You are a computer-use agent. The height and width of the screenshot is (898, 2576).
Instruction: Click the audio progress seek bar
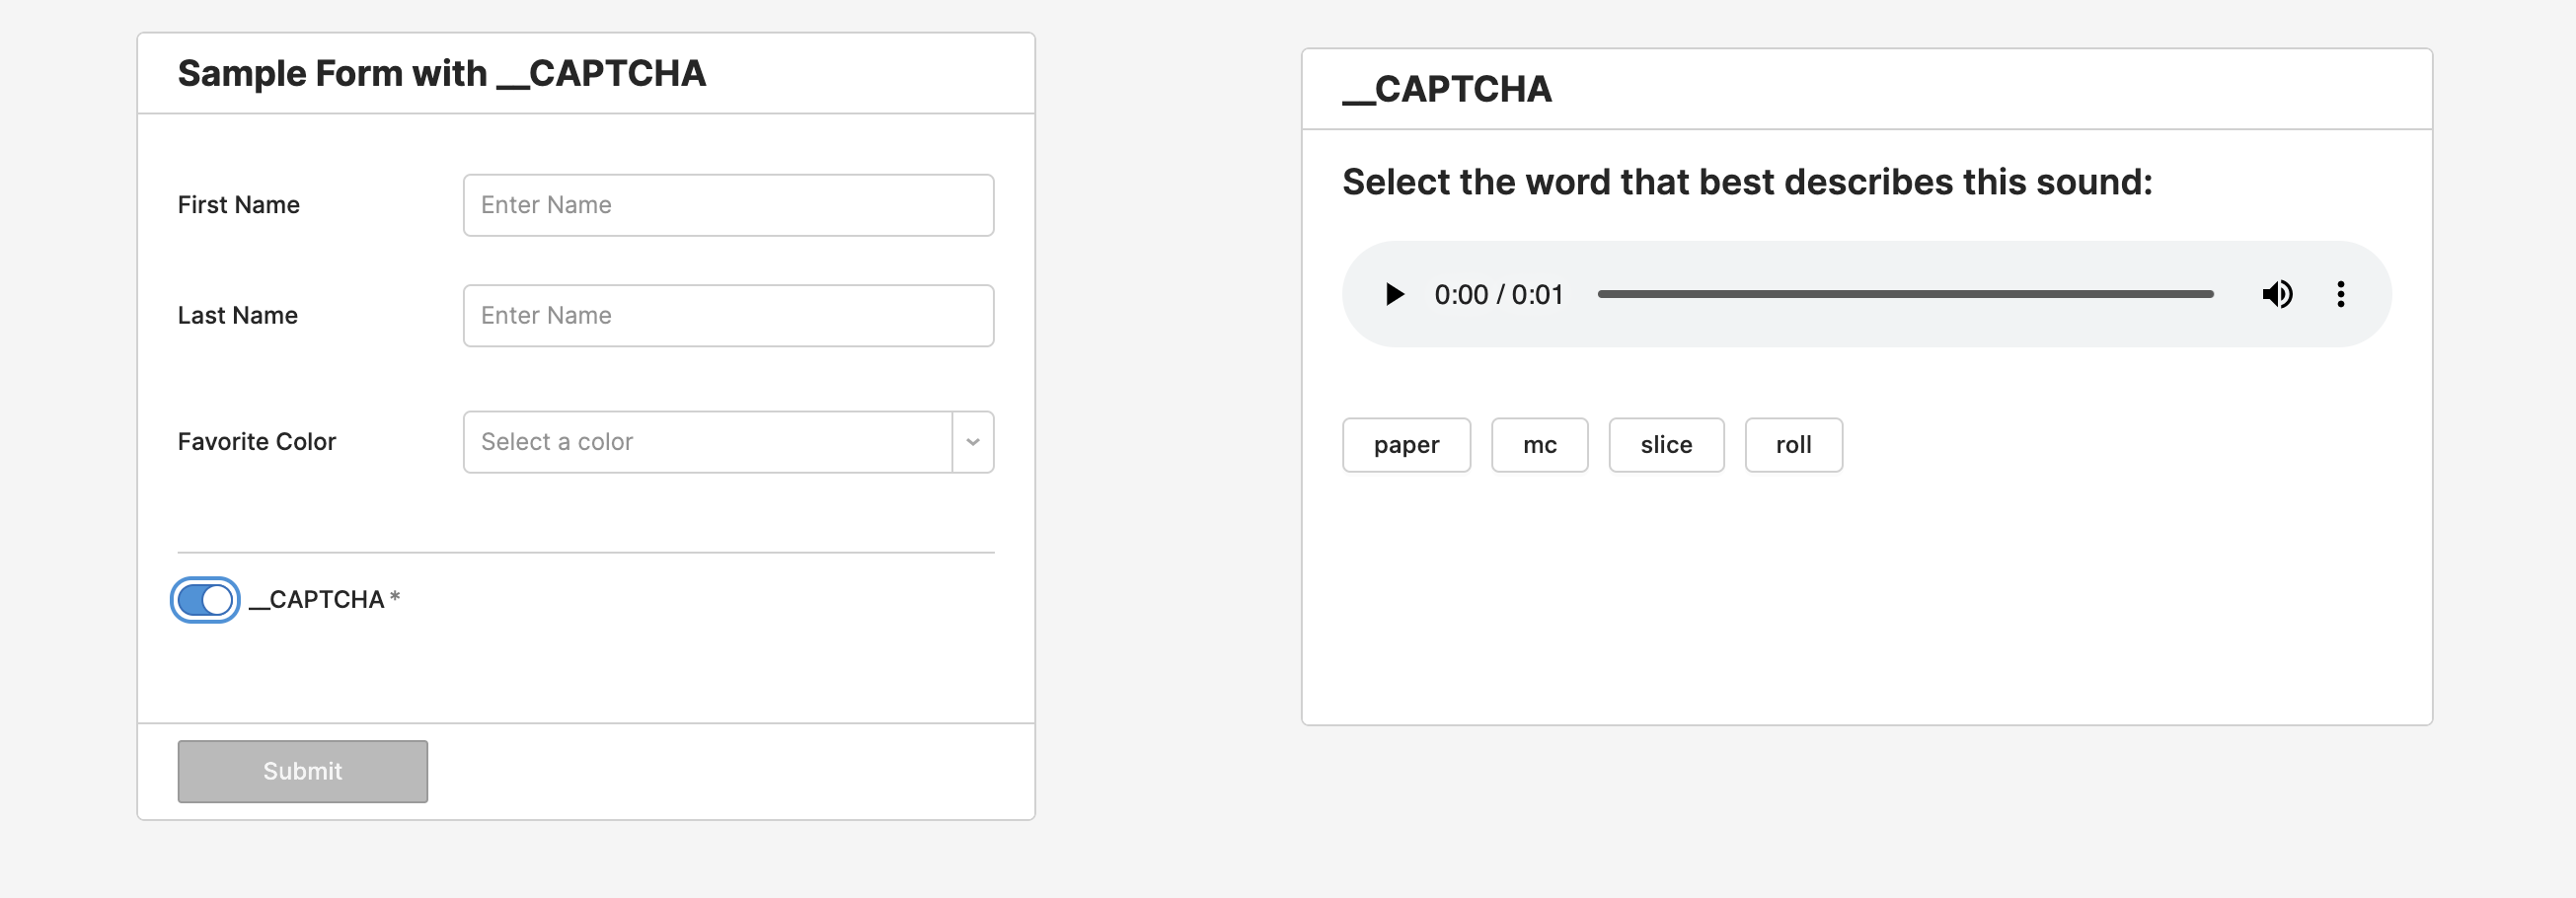coord(1904,294)
